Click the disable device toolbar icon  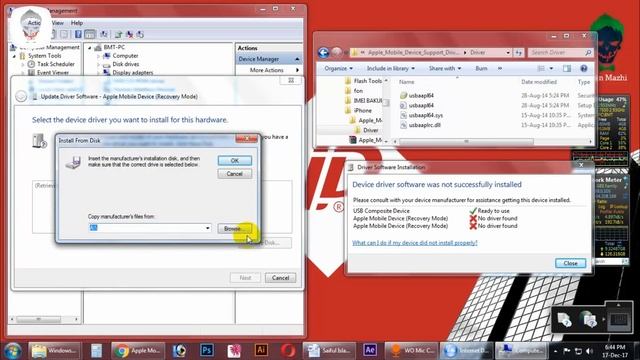[140, 34]
